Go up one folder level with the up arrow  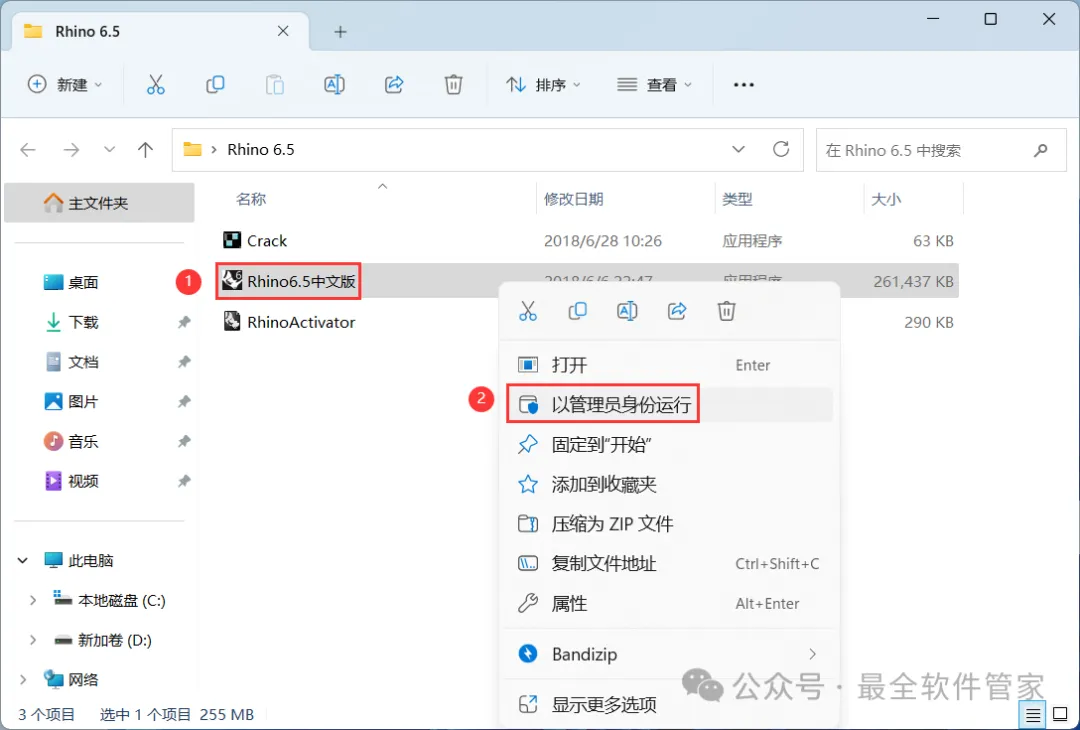click(x=145, y=150)
